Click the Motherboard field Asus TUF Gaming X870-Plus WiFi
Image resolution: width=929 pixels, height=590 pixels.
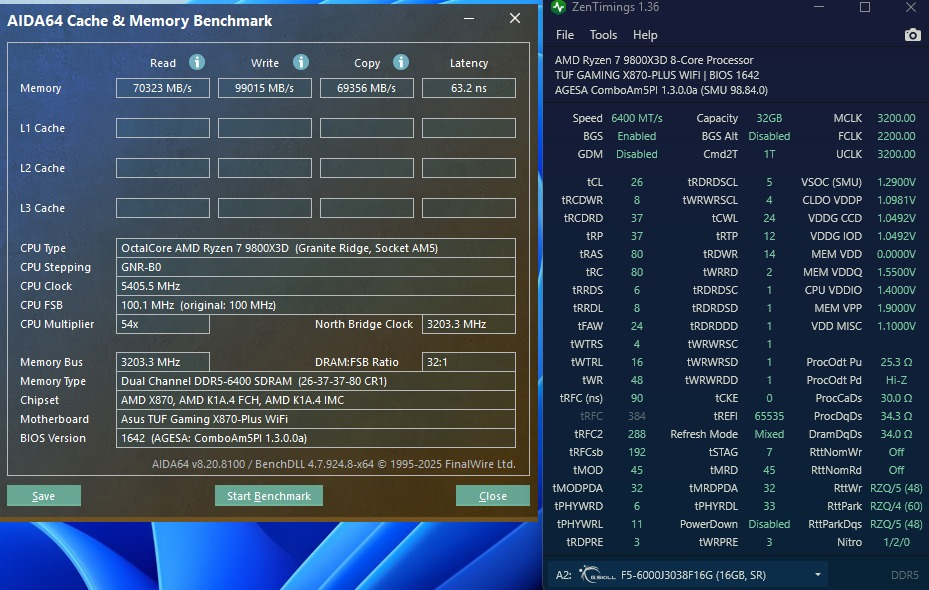[316, 419]
